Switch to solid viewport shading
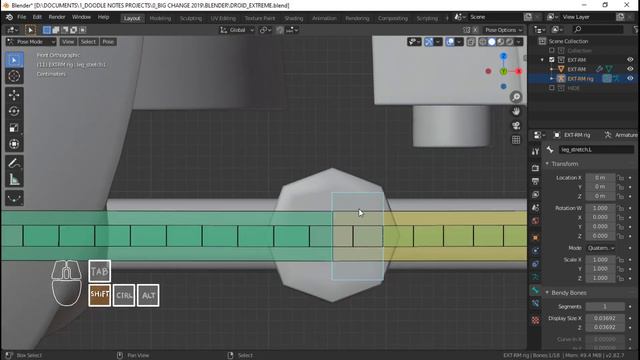Viewport: 640px width, 360px height. [x=492, y=42]
